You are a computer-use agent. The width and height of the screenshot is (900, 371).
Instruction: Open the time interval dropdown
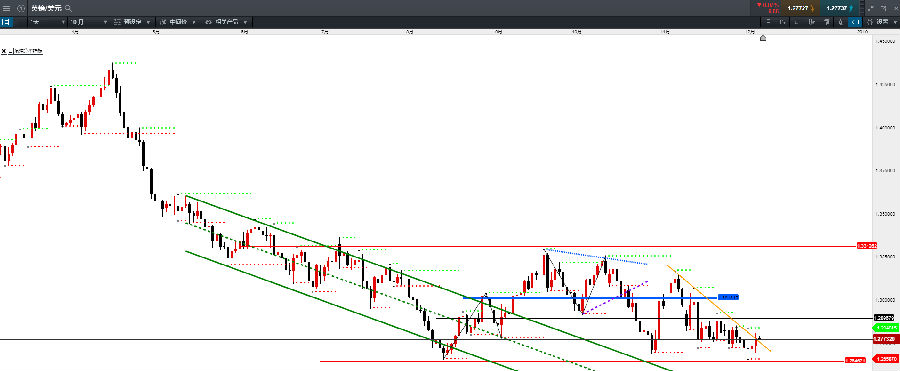[48, 22]
